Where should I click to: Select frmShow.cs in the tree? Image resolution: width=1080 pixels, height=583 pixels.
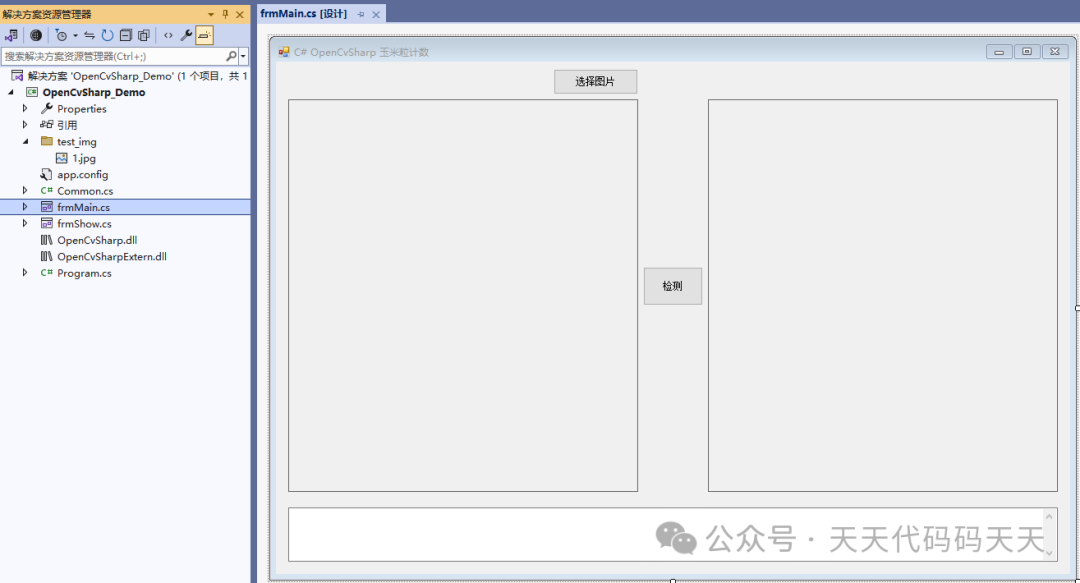click(x=84, y=224)
